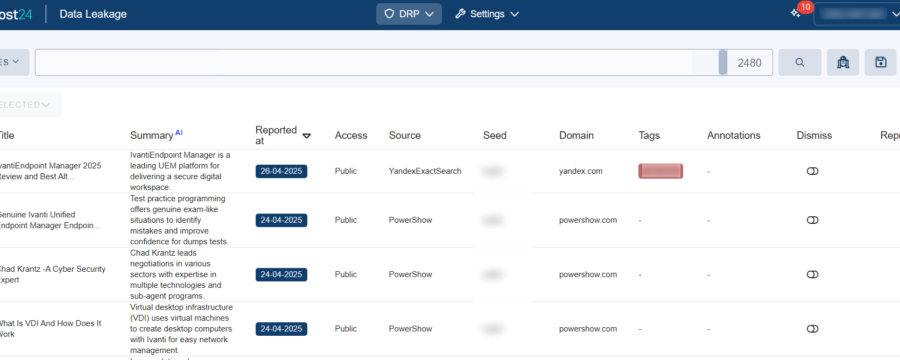Click the AI superscript next to Summary
The image size is (900, 360).
179,132
